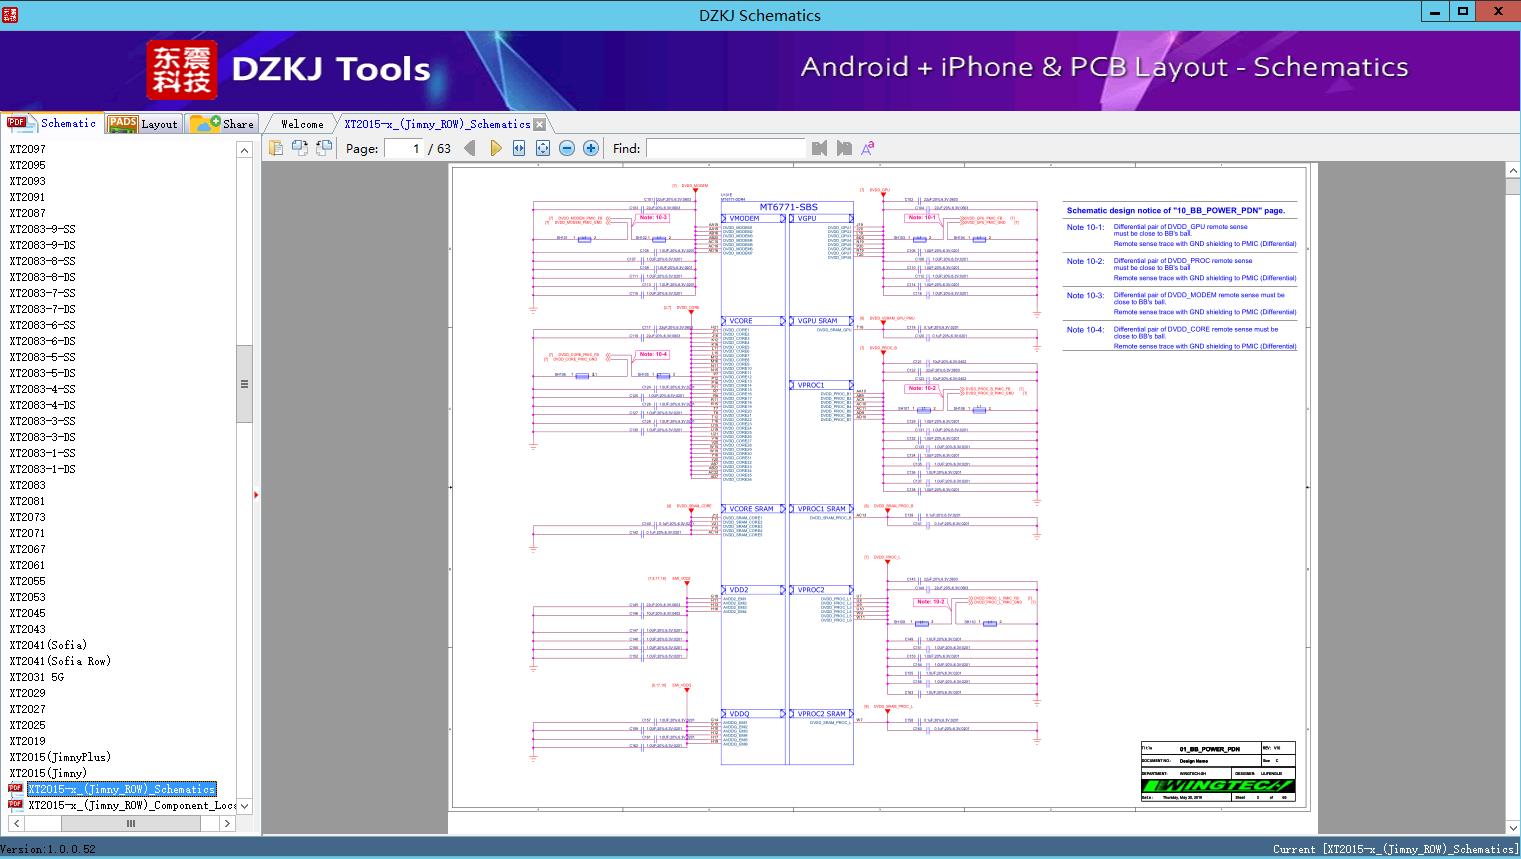Select XT2095 in the model list

pos(28,165)
